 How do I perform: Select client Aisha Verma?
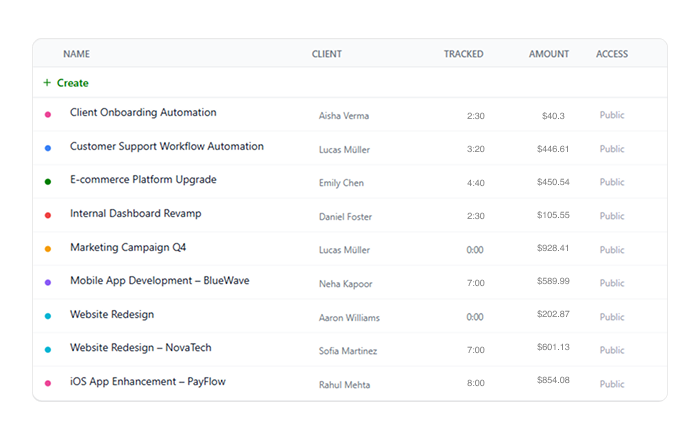344,116
